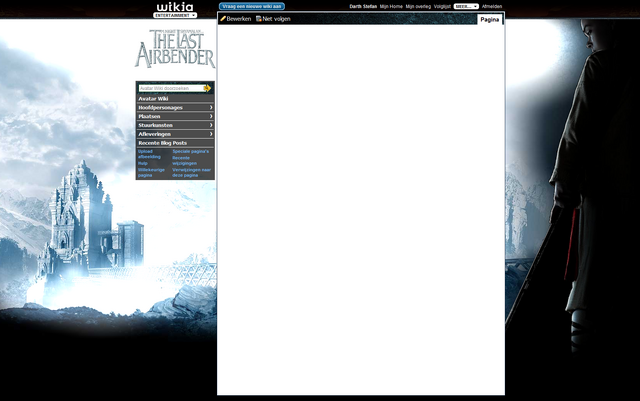Open Recente Blog Posts menu item
640x401 pixels.
pos(175,143)
